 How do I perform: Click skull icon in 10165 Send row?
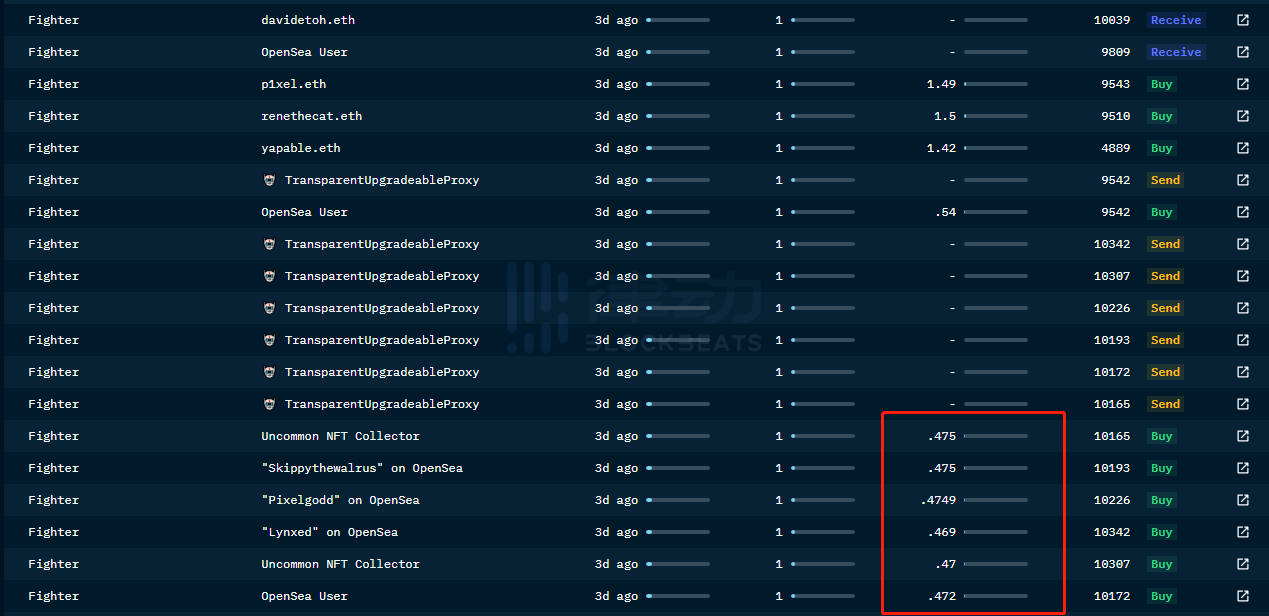click(269, 404)
